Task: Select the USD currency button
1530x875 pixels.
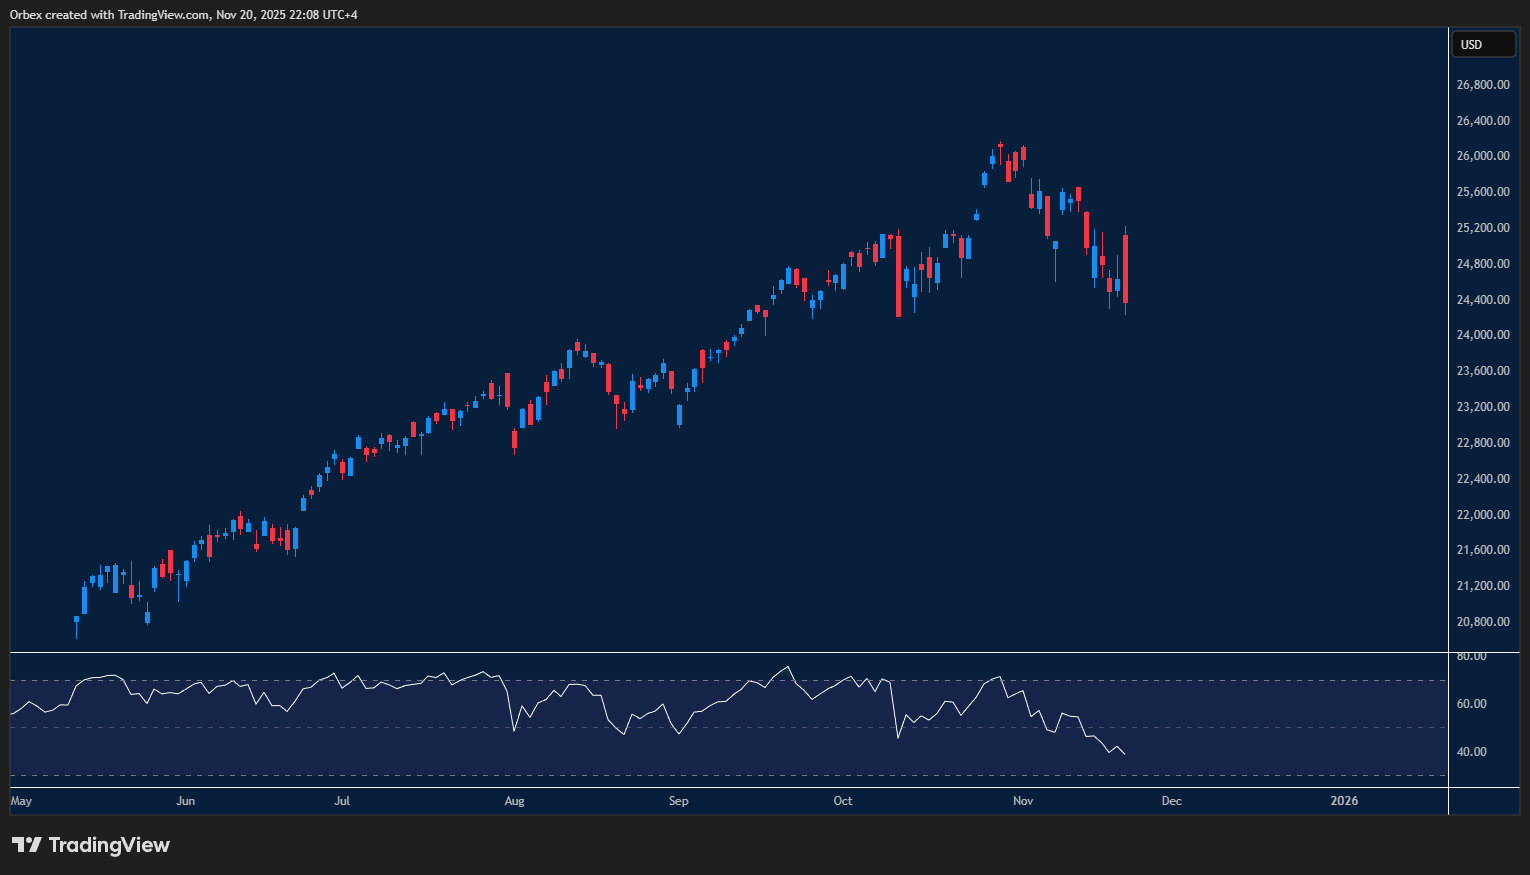Action: (x=1483, y=43)
